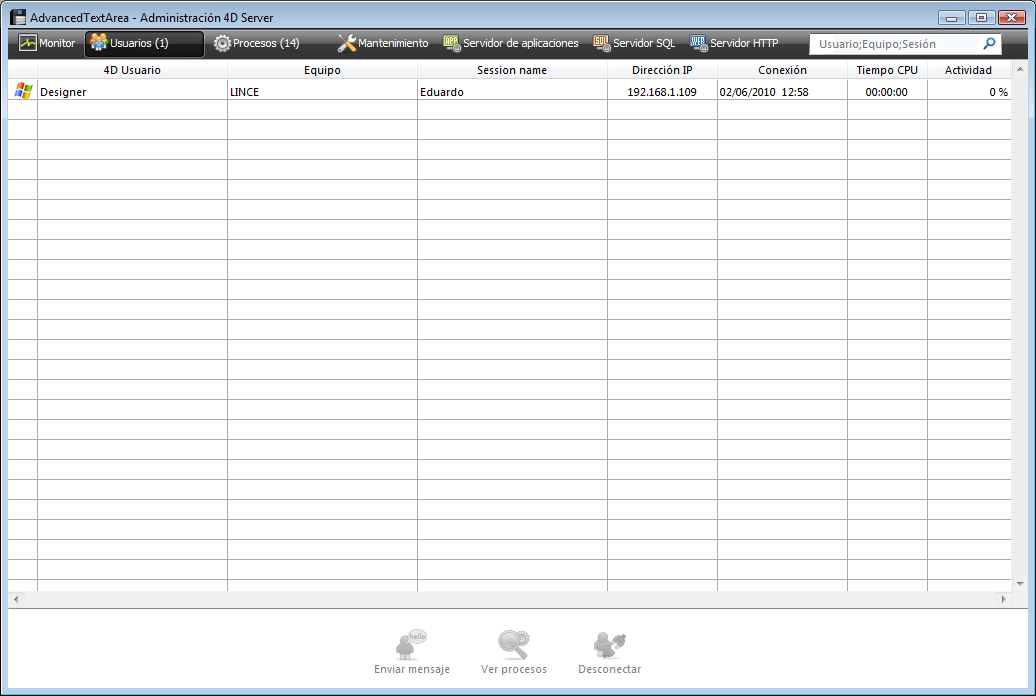The height and width of the screenshot is (696, 1036).
Task: Click the SQL server icon
Action: click(602, 43)
